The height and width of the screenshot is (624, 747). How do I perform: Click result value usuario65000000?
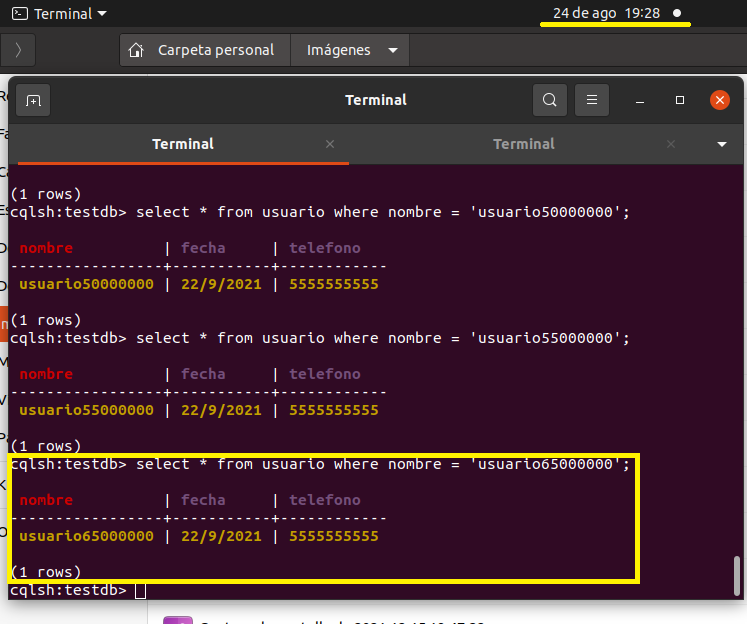[x=86, y=536]
